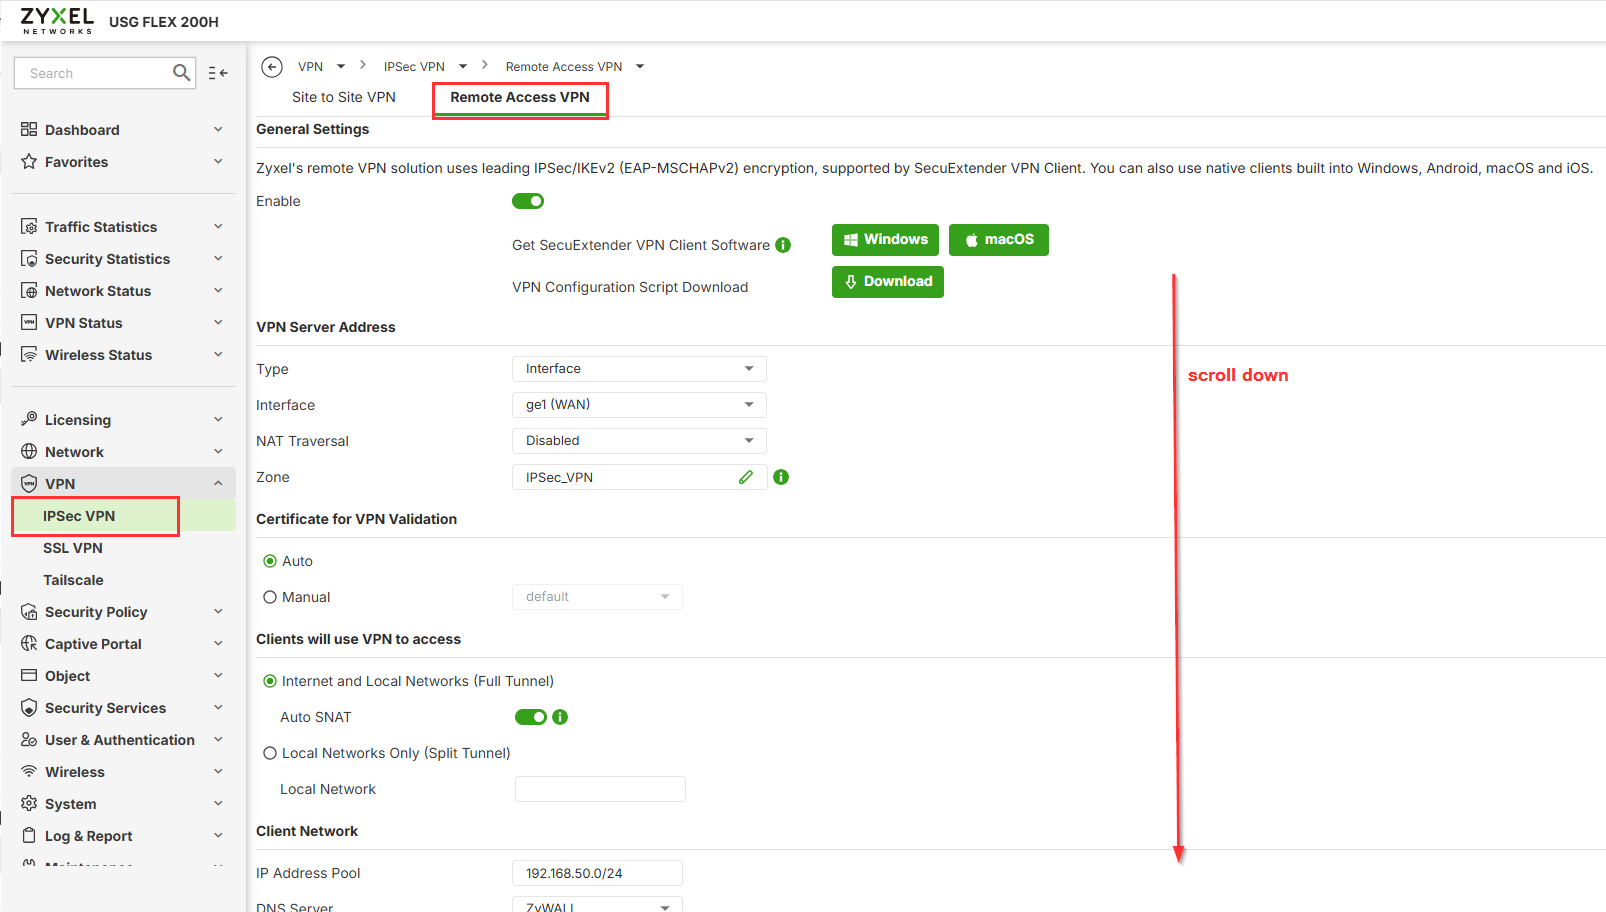Viewport: 1606px width, 912px height.
Task: Switch to the Site to Site VPN tab
Action: [x=344, y=97]
